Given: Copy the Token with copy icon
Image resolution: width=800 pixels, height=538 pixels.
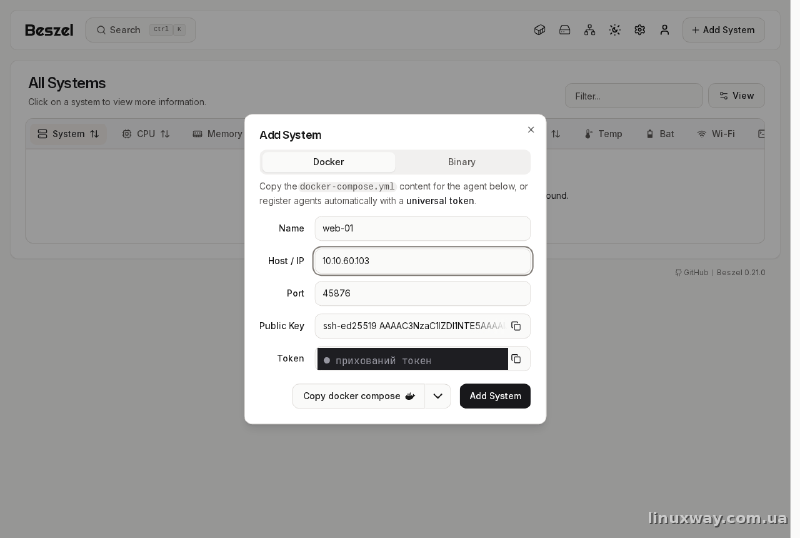Looking at the screenshot, I should 516,359.
